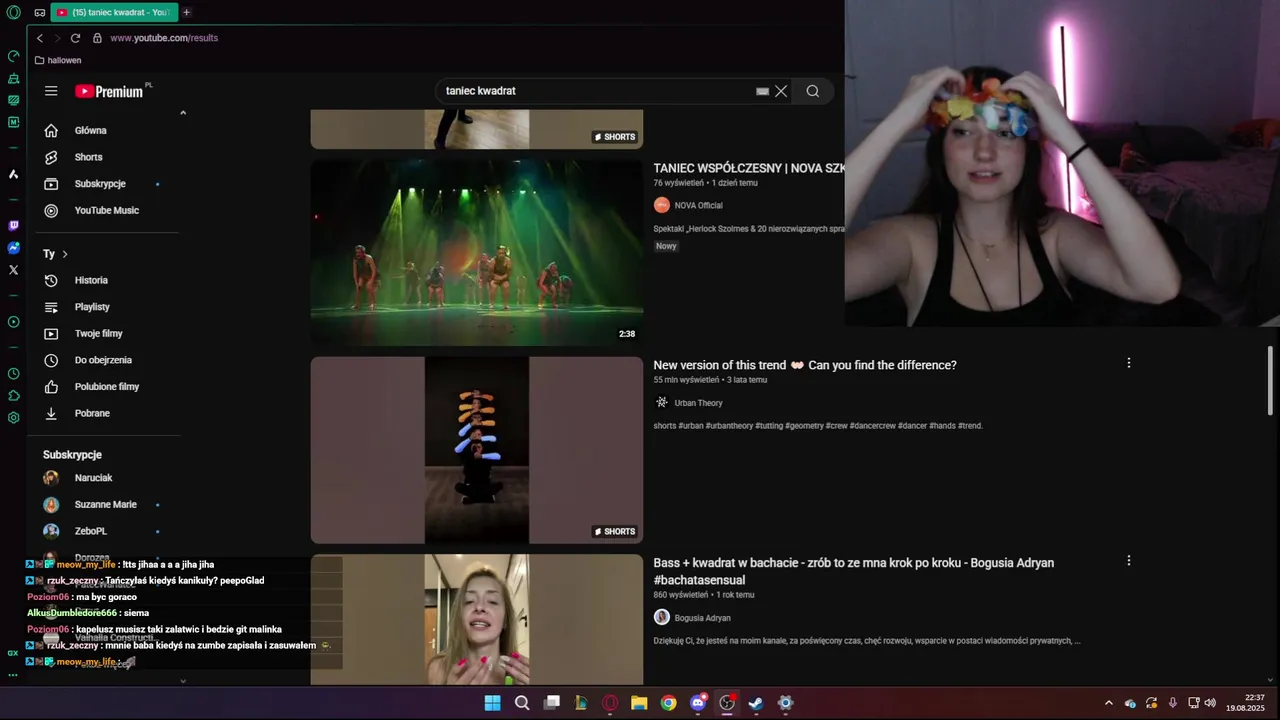This screenshot has width=1280, height=720.
Task: Open extensions cube in Opera sidebar
Action: point(13,396)
